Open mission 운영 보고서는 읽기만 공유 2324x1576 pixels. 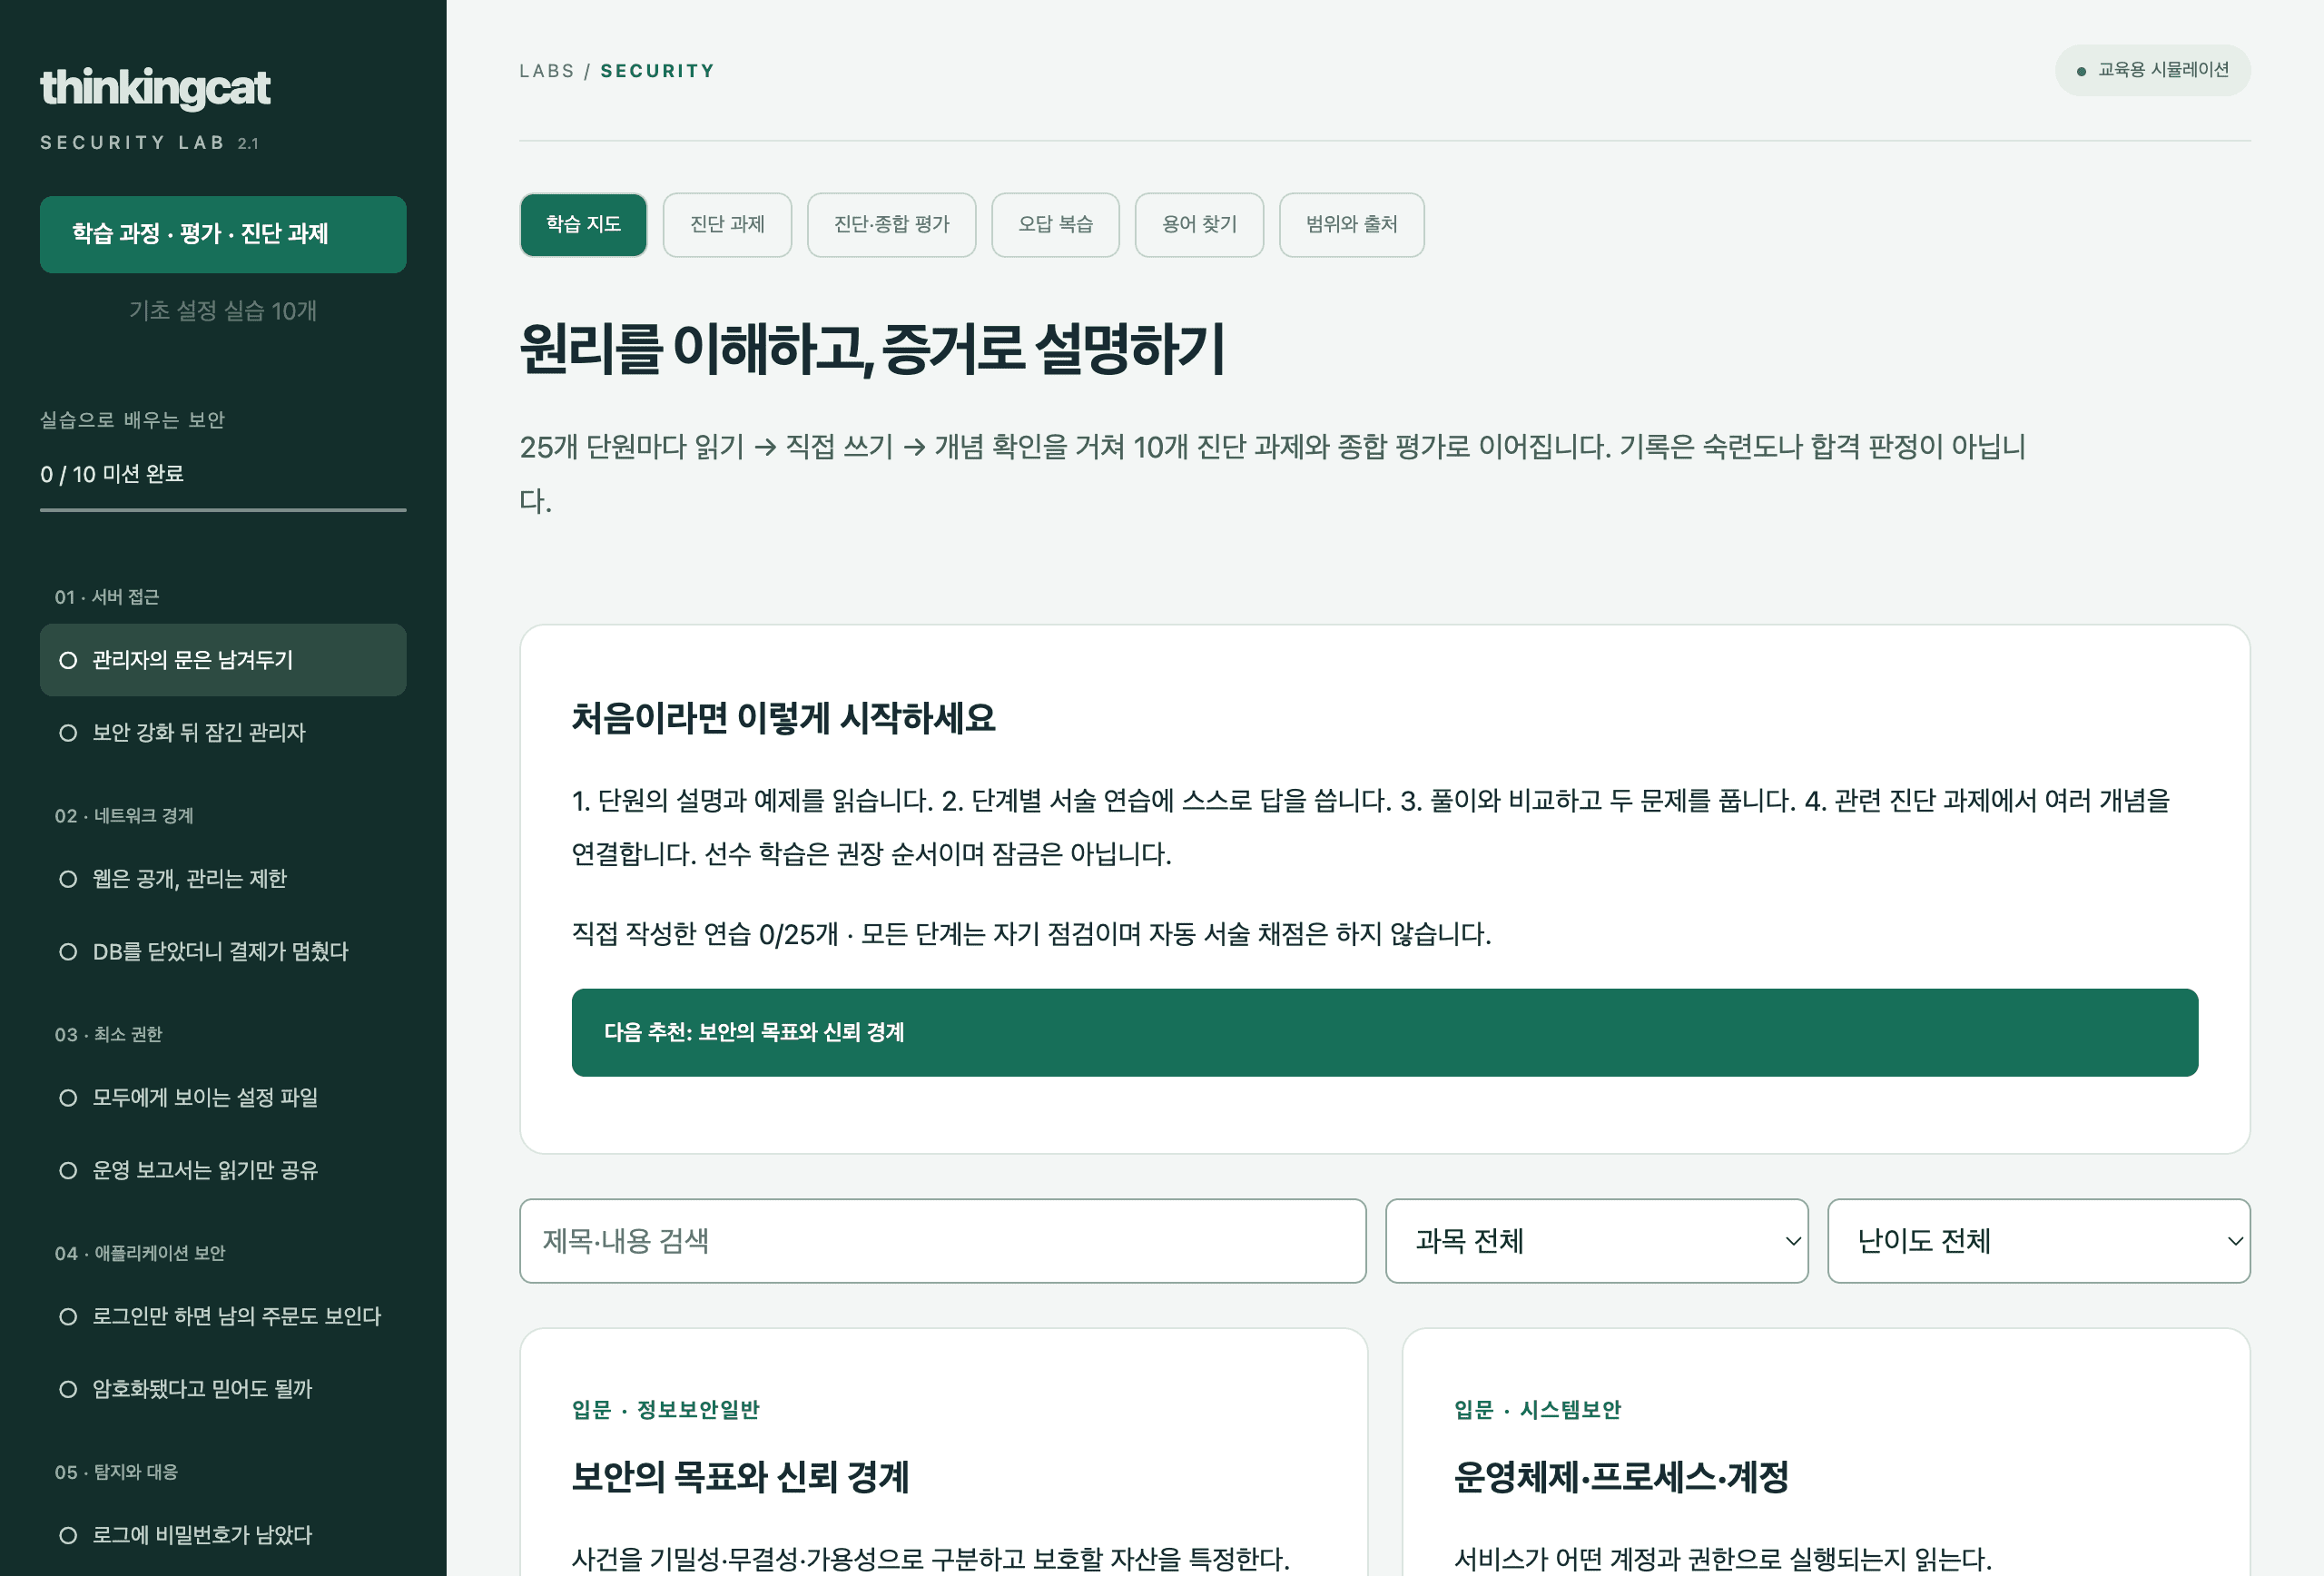click(223, 1170)
